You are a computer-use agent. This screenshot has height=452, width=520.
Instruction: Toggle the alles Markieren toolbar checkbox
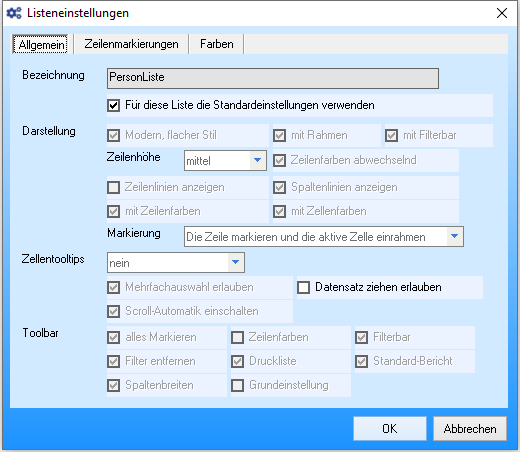[x=114, y=337]
